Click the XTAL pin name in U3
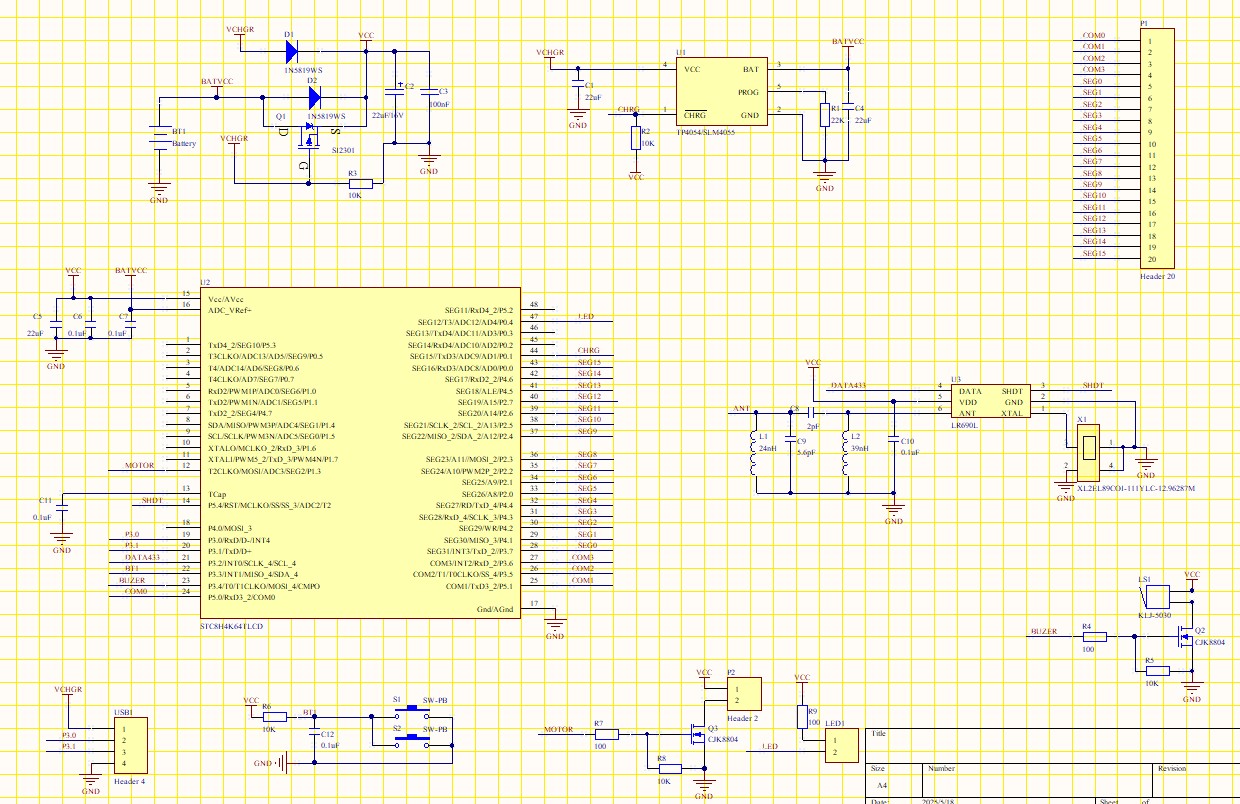Image resolution: width=1240 pixels, height=804 pixels. [1011, 412]
